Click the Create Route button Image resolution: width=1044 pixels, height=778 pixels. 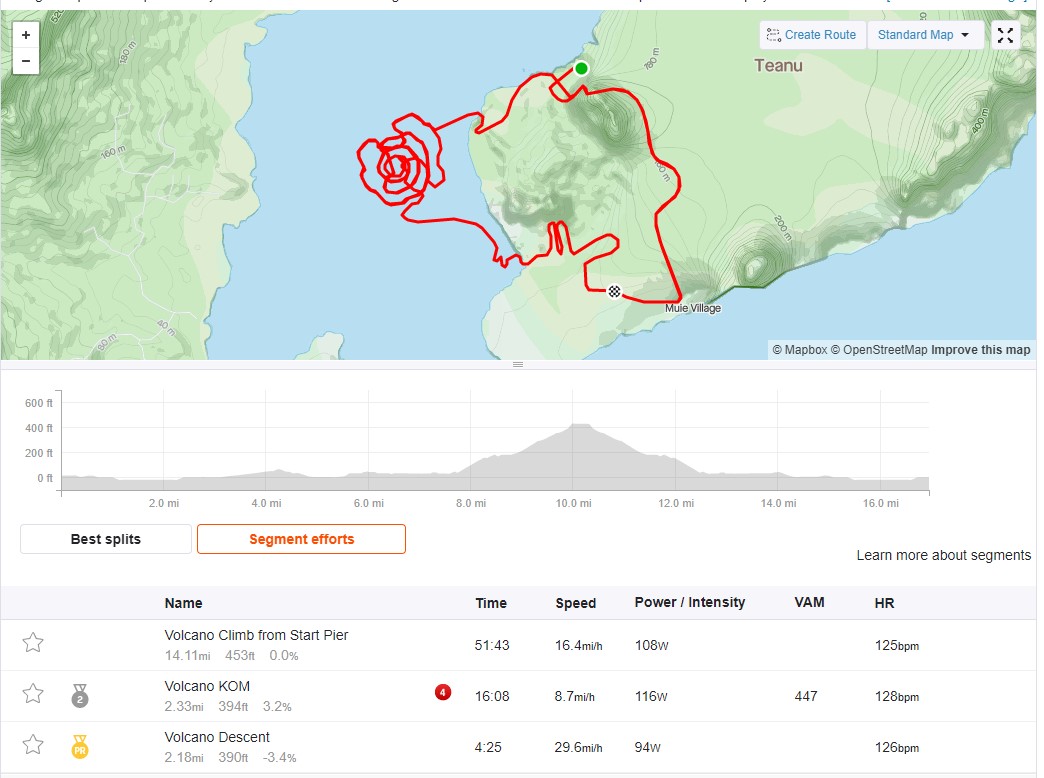pyautogui.click(x=812, y=35)
